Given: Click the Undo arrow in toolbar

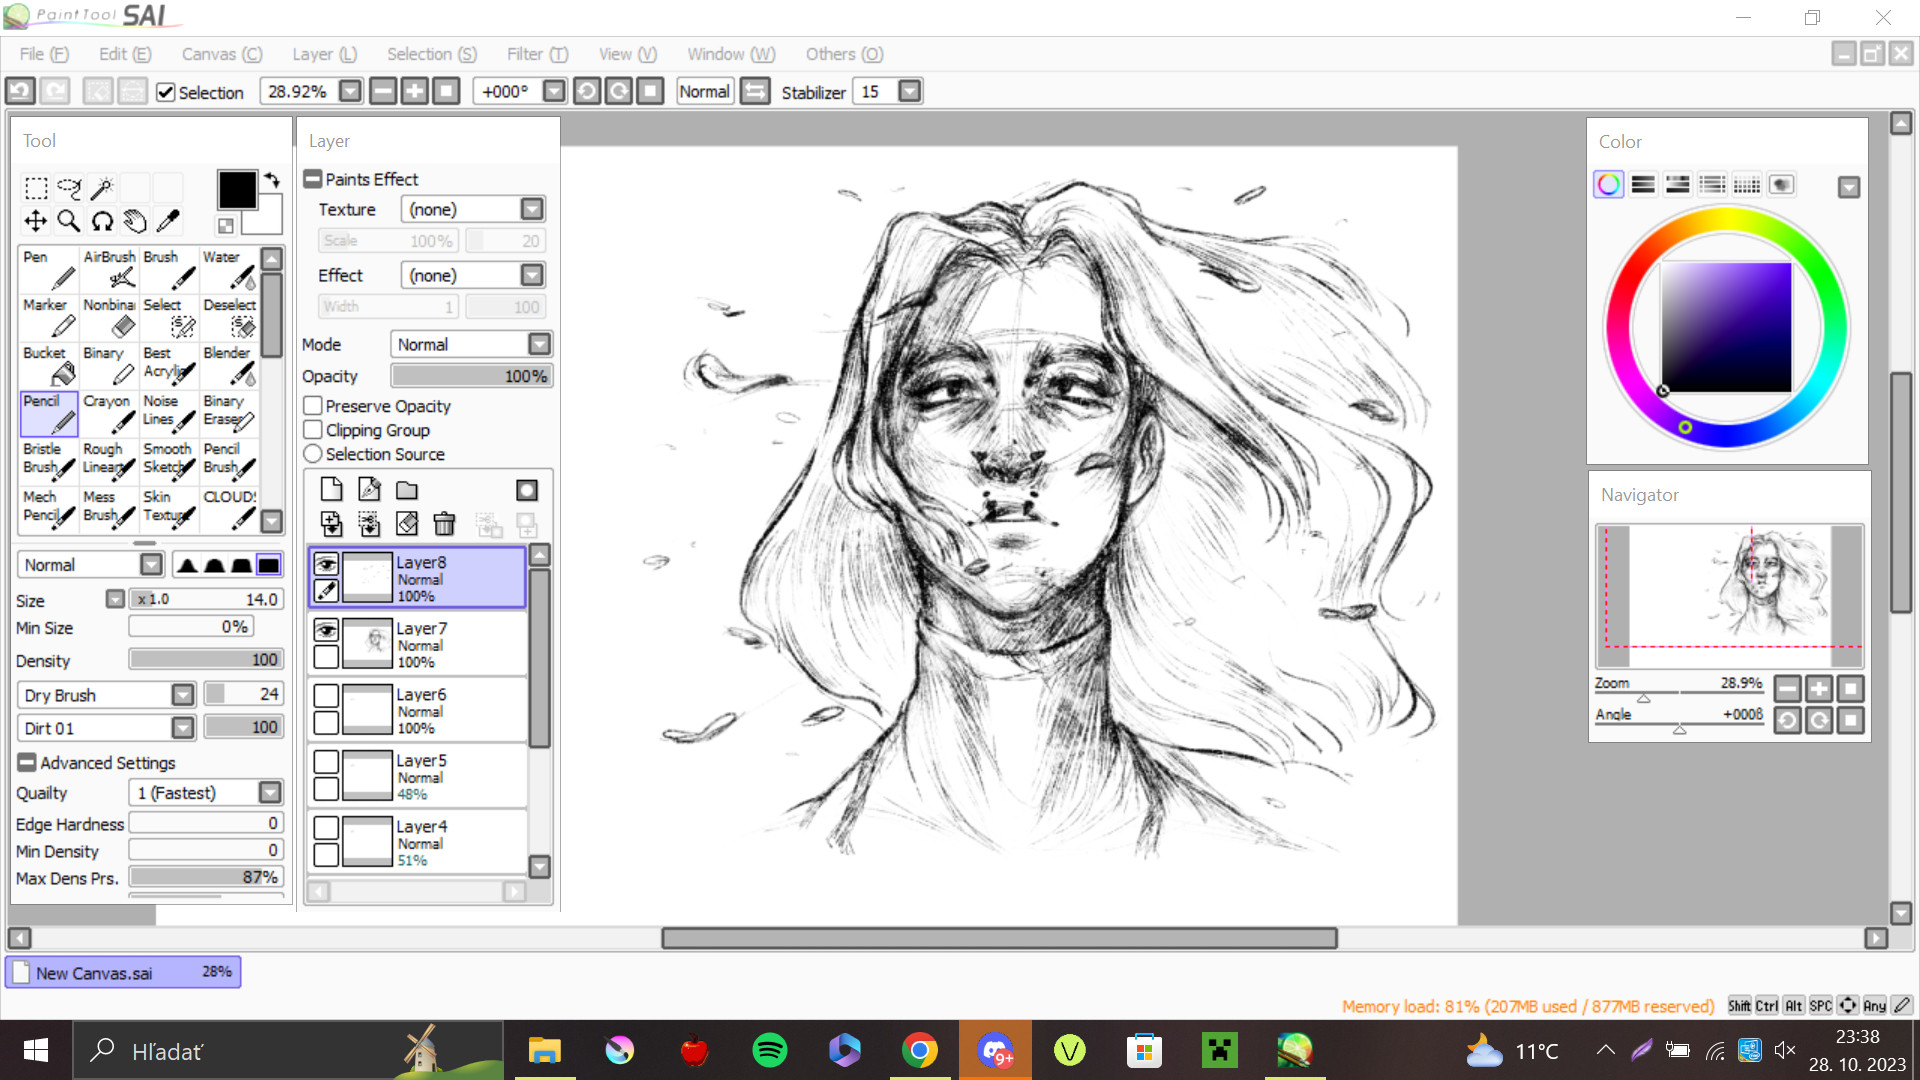Looking at the screenshot, I should click(x=20, y=91).
